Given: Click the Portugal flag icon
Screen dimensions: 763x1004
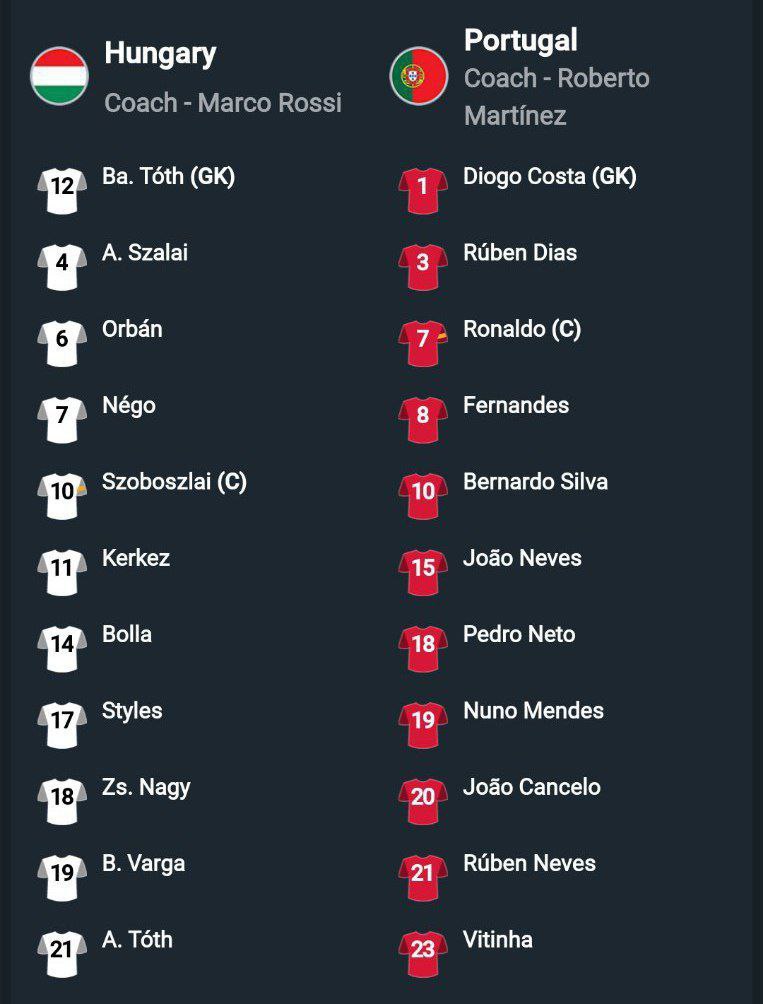Looking at the screenshot, I should [419, 76].
